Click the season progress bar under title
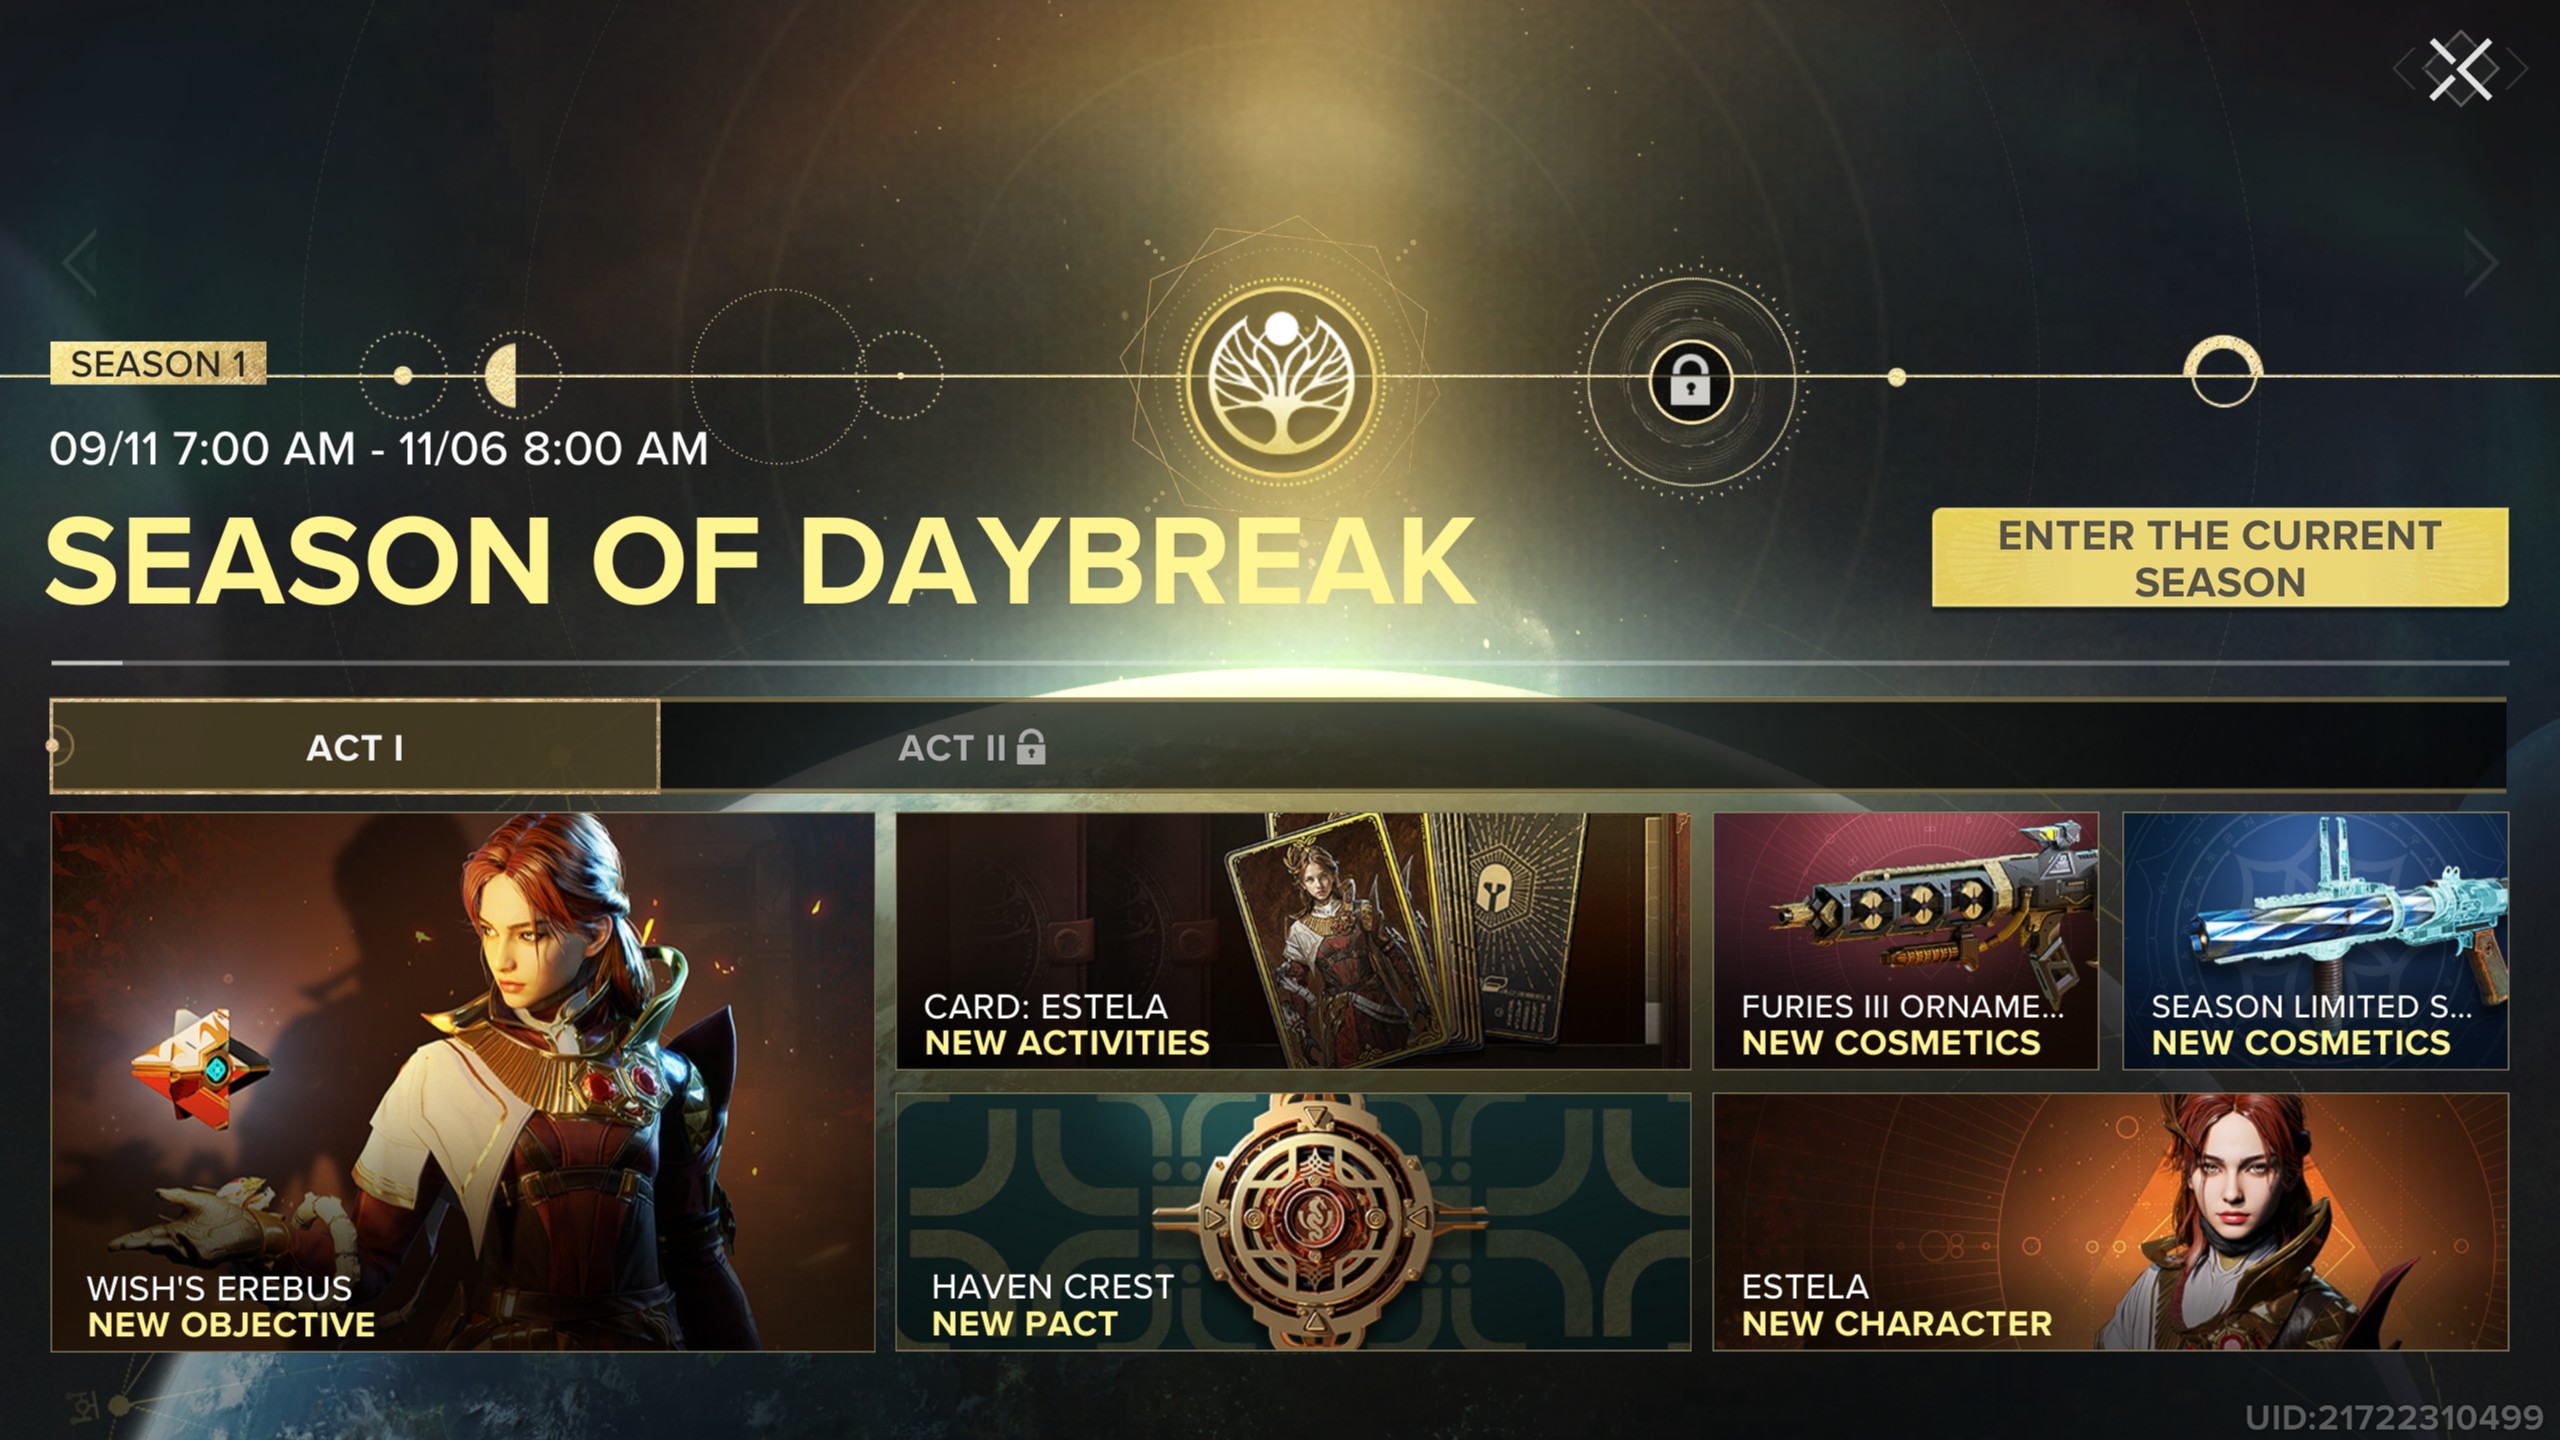 point(1280,662)
